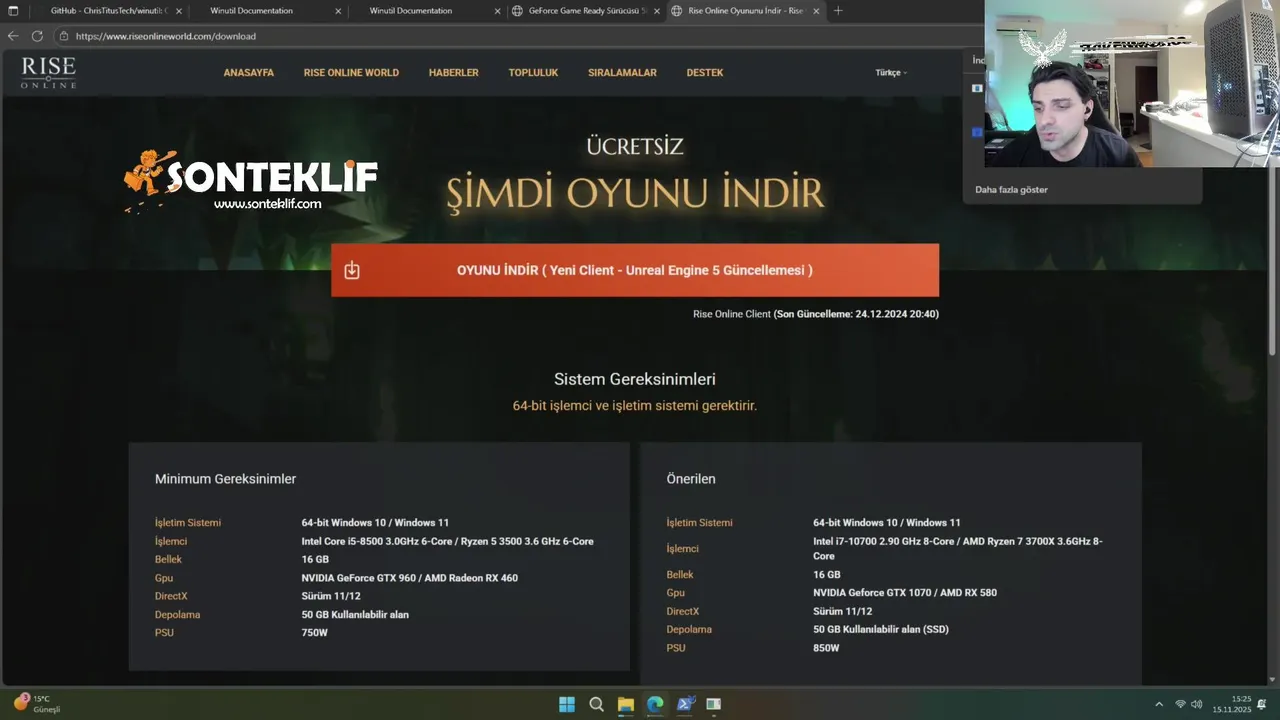Screen dimensions: 1280x720
Task: Switch to GeForce Game Ready Sürücüsü tab
Action: pos(585,11)
